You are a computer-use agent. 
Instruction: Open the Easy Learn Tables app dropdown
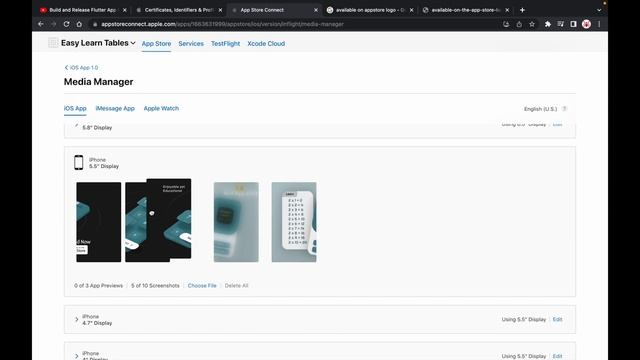tap(98, 43)
